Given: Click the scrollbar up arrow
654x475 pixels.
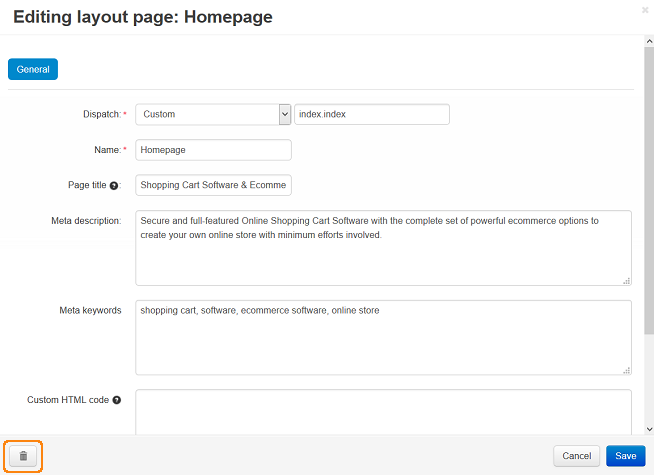Looking at the screenshot, I should pyautogui.click(x=649, y=41).
